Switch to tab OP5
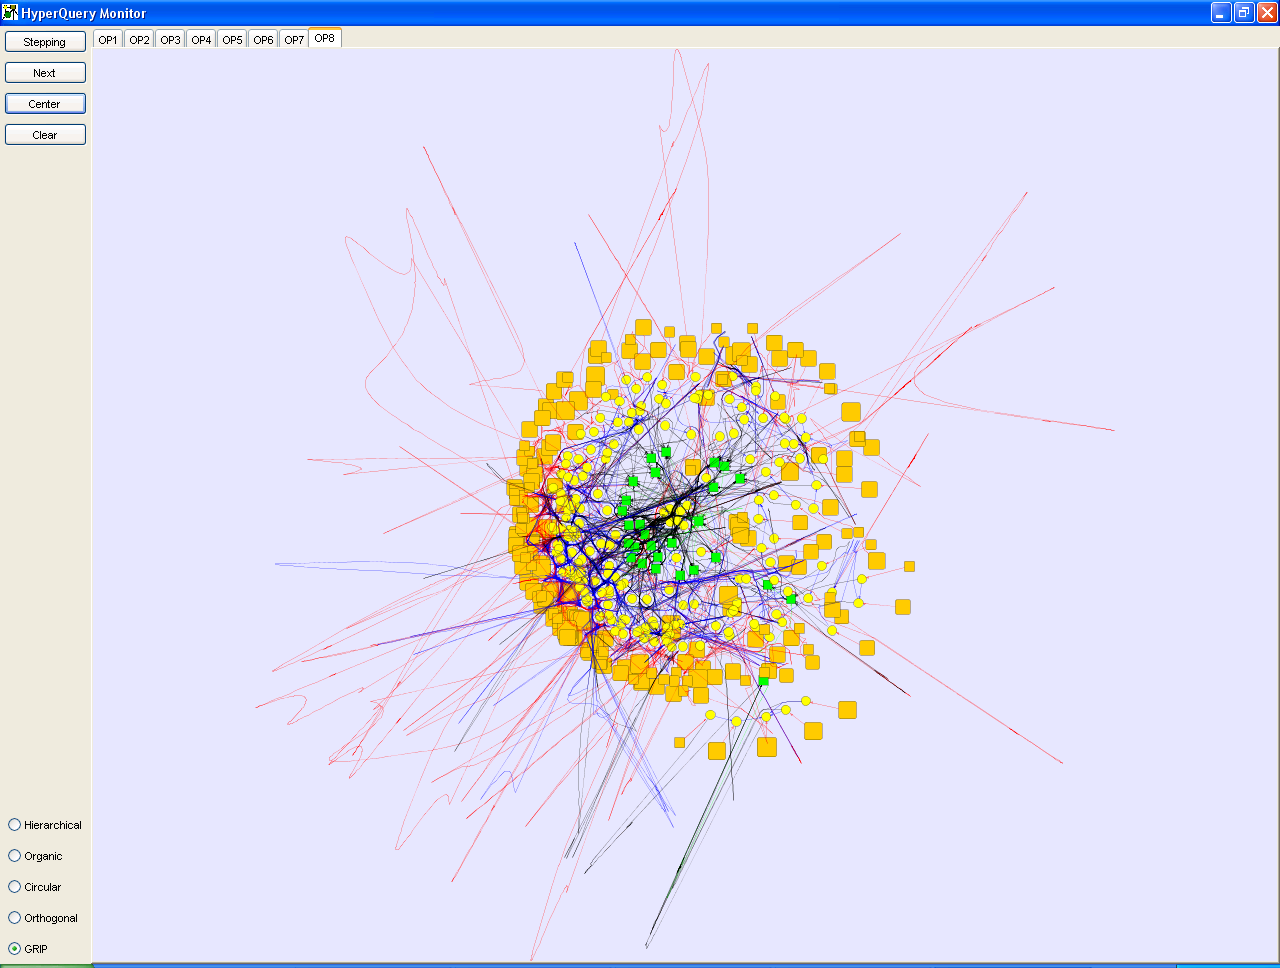Viewport: 1280px width, 968px height. click(232, 40)
